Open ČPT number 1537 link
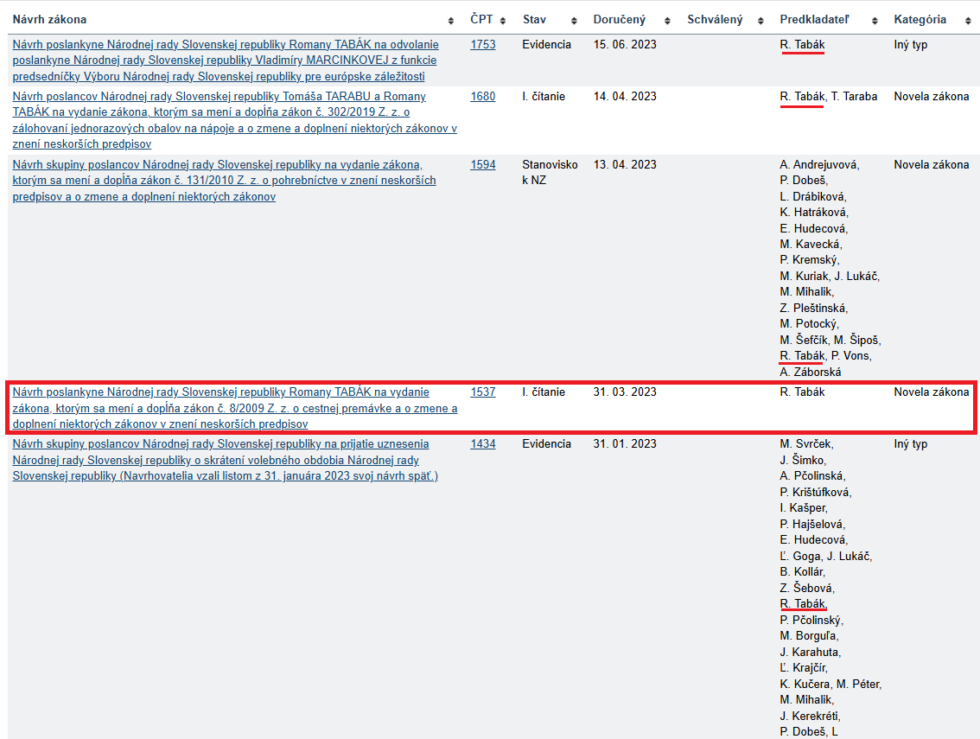The image size is (980, 739). pos(483,393)
